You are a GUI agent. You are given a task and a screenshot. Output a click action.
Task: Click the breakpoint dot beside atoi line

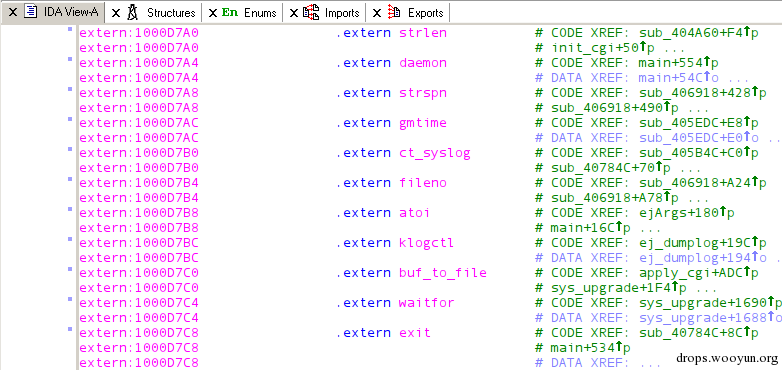click(x=70, y=209)
